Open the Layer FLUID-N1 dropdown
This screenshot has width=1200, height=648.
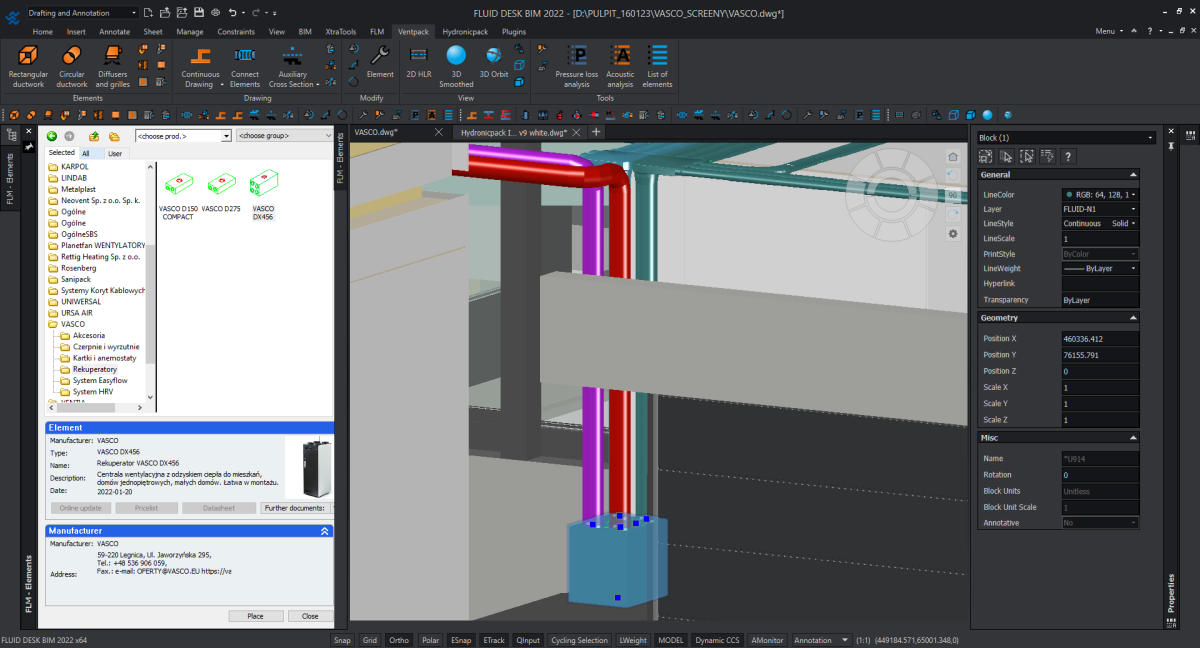pyautogui.click(x=1099, y=209)
